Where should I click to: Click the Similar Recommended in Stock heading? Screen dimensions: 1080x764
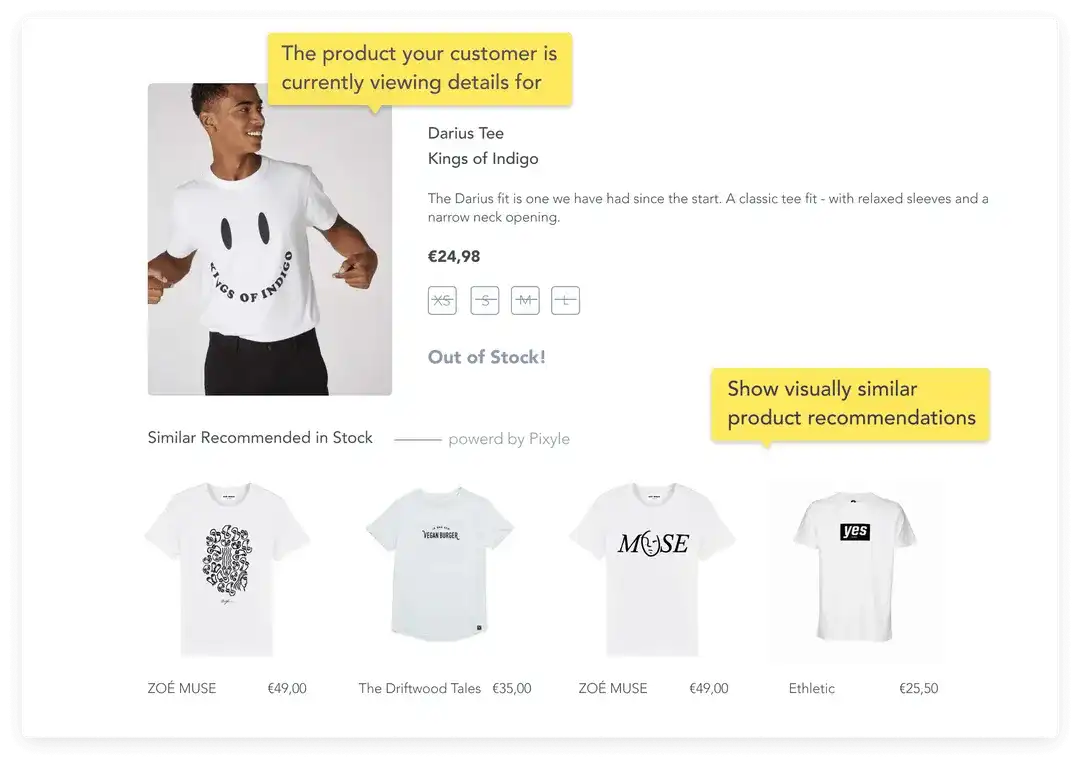point(260,437)
